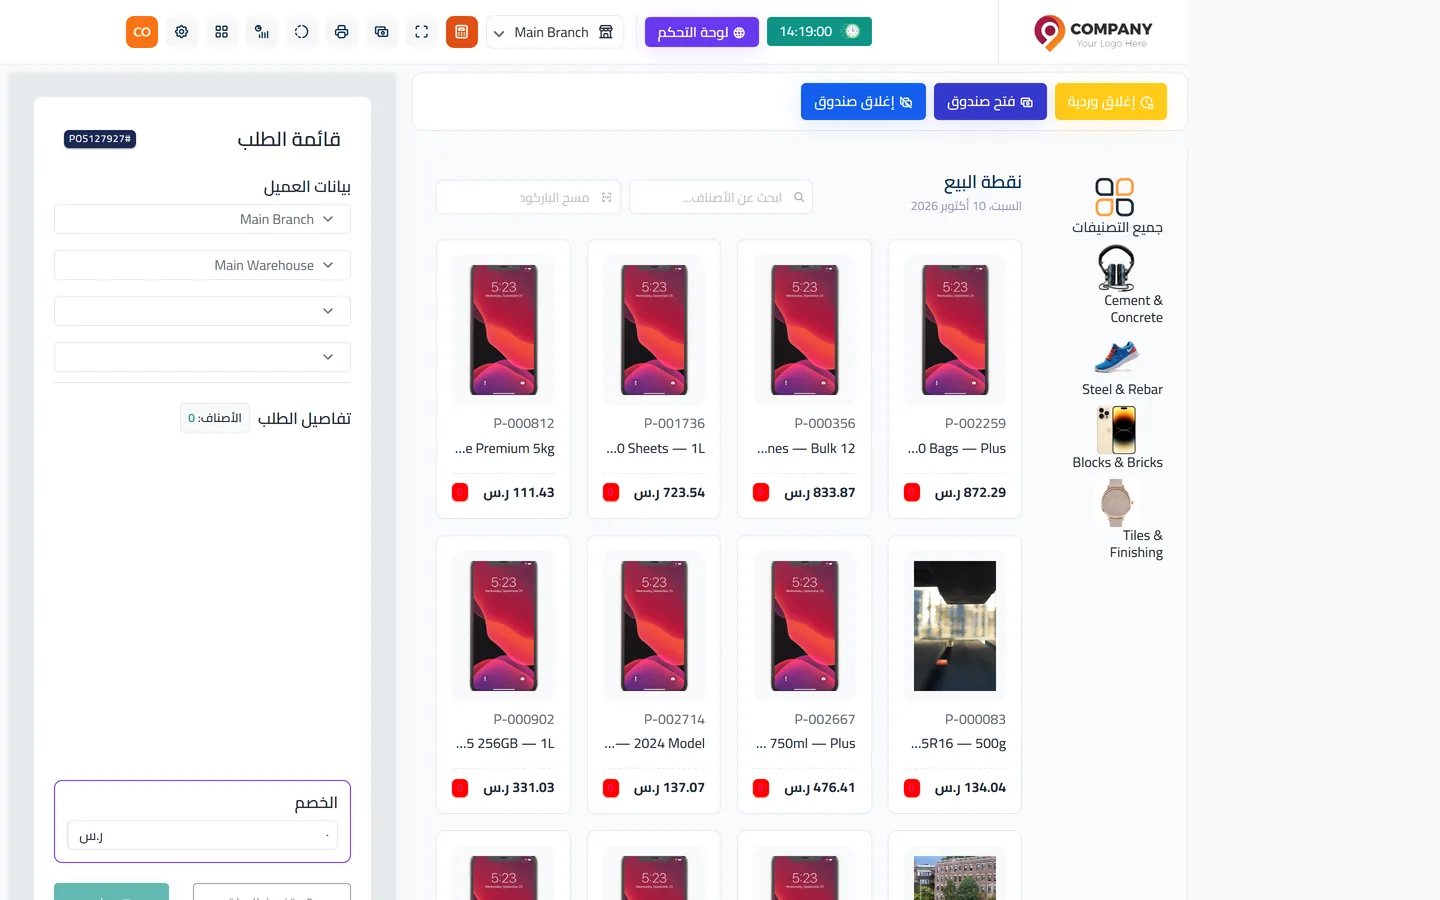Click the red square on the P-000902 card
This screenshot has height=900, width=1440.
pyautogui.click(x=460, y=788)
